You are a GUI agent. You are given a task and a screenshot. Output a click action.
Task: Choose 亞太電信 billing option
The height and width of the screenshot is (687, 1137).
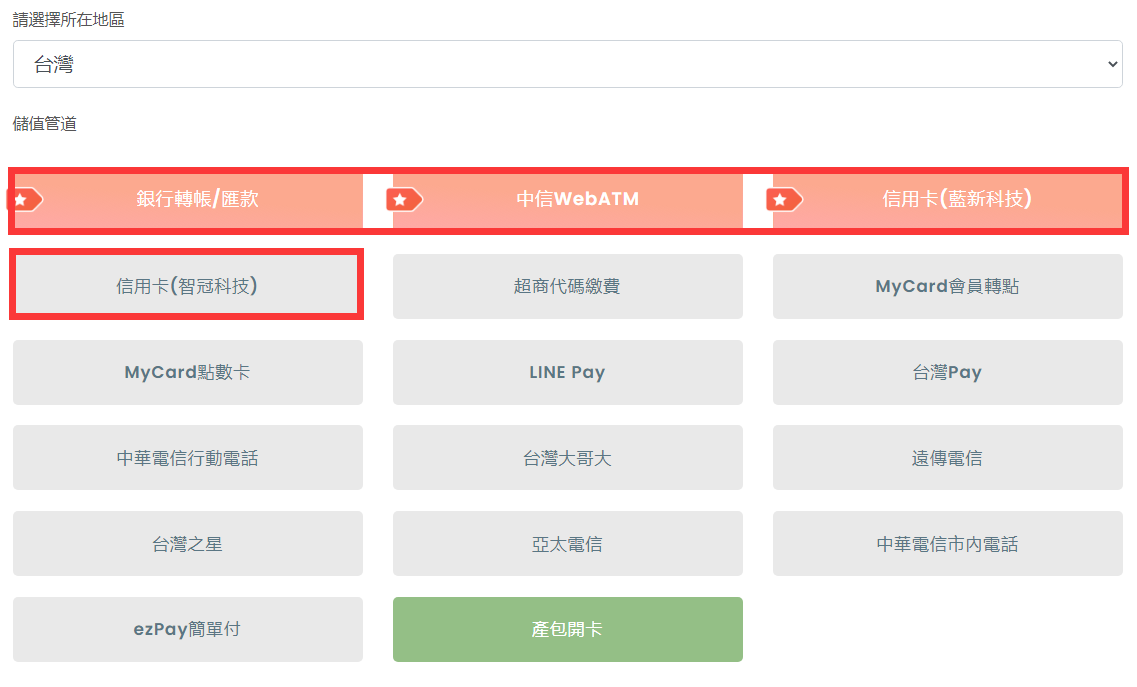click(x=568, y=543)
